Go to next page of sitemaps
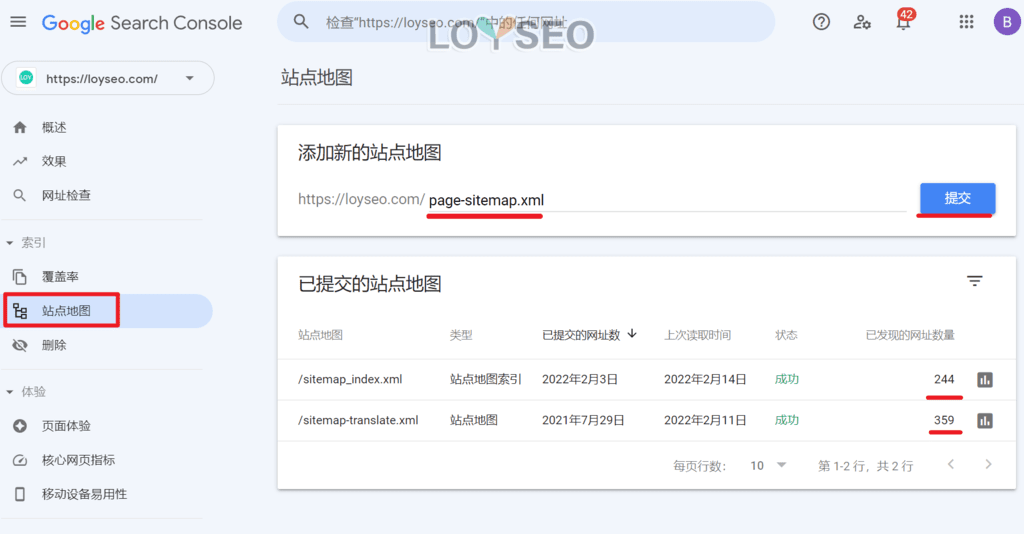1024x534 pixels. (x=988, y=464)
